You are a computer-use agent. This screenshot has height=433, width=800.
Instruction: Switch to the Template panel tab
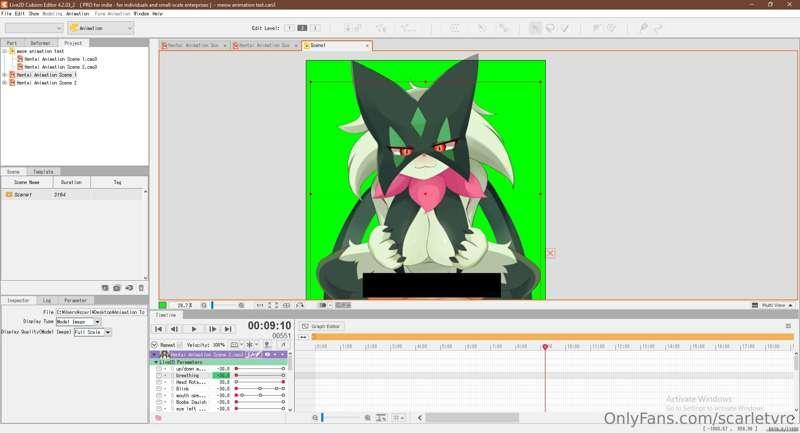[x=43, y=172]
